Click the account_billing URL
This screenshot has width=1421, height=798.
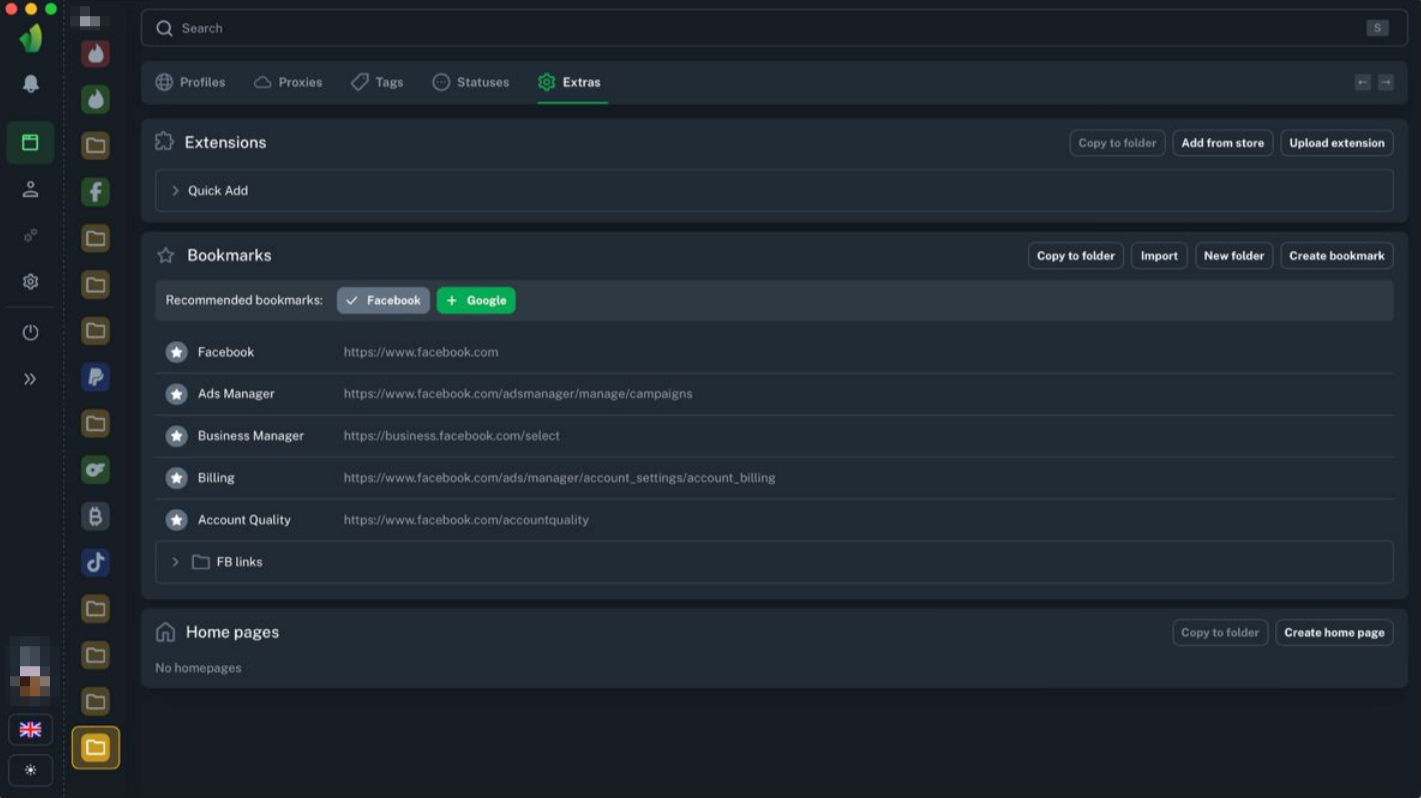(x=560, y=478)
